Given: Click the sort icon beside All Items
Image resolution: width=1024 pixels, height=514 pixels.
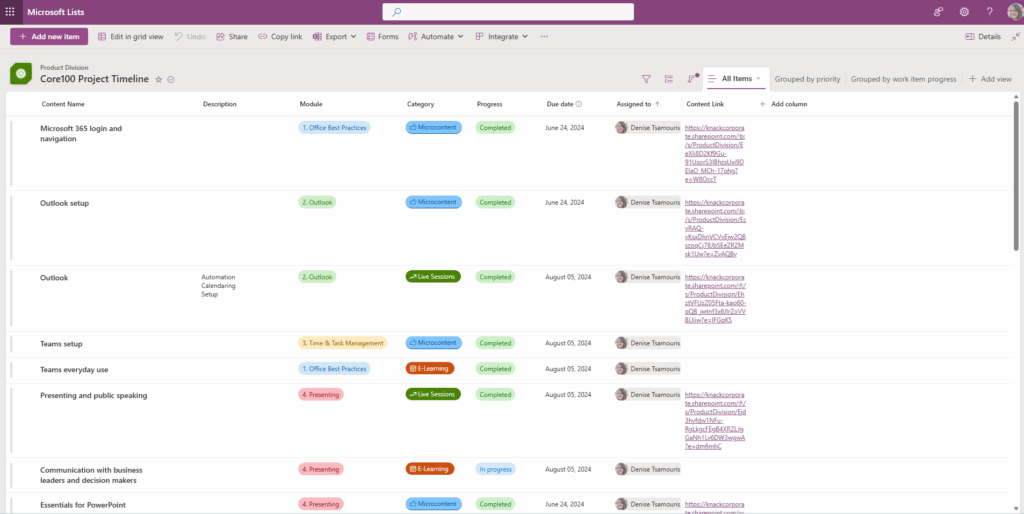Looking at the screenshot, I should pos(692,79).
